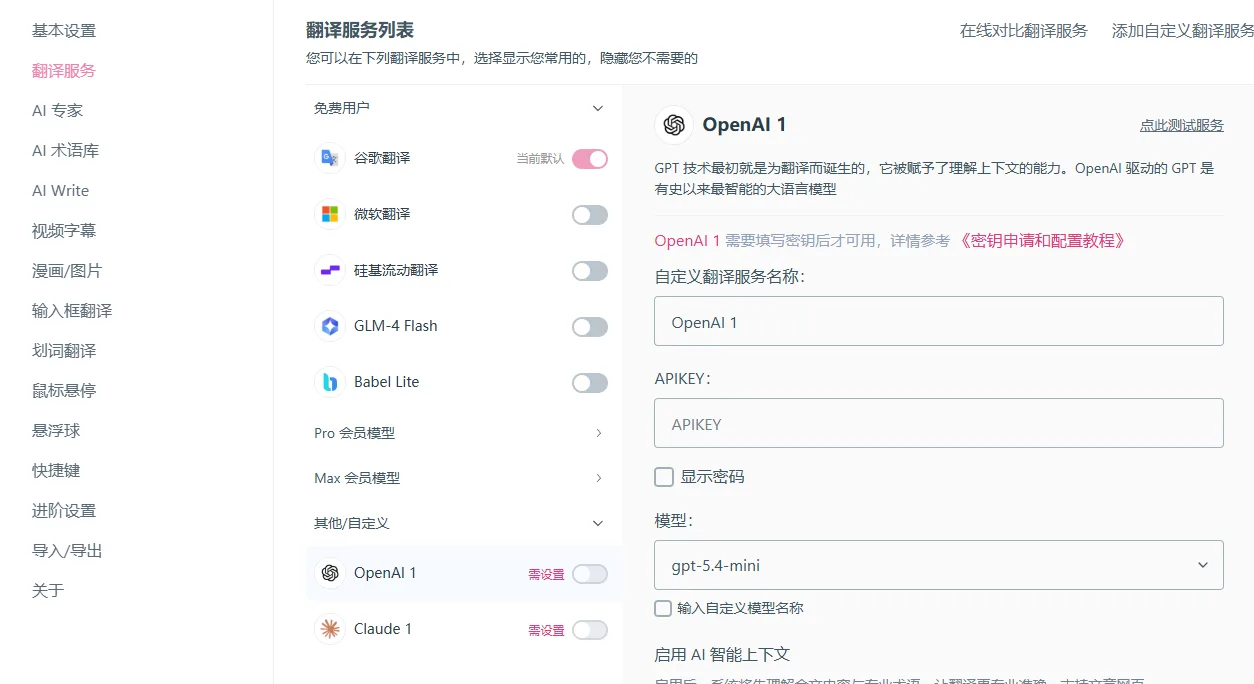Open the 模型 gpt-5.4-mini dropdown
1254x684 pixels.
(x=939, y=565)
